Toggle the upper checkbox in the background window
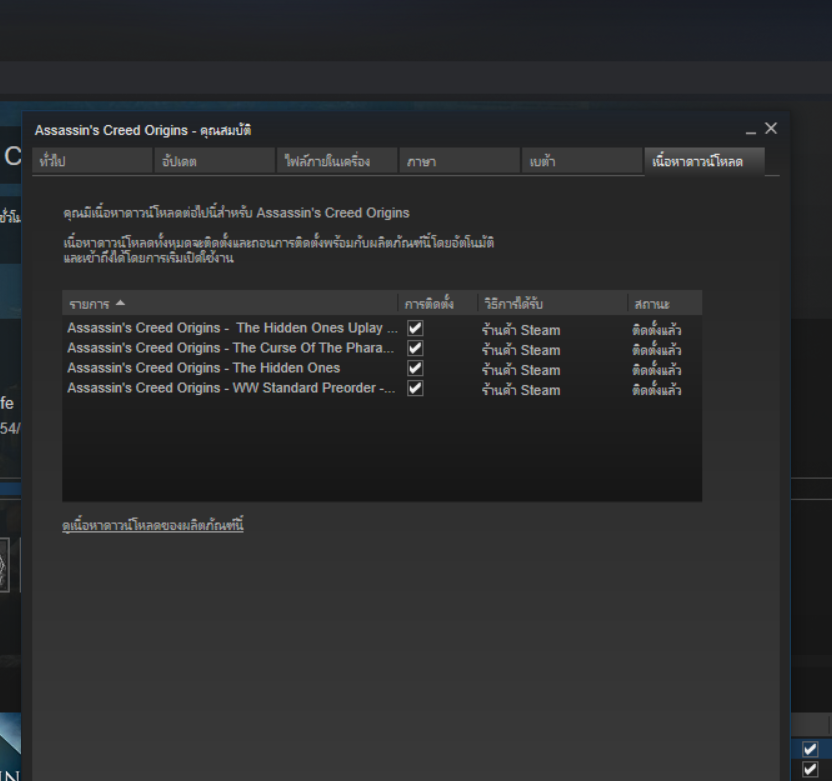The height and width of the screenshot is (781, 832). (x=810, y=749)
